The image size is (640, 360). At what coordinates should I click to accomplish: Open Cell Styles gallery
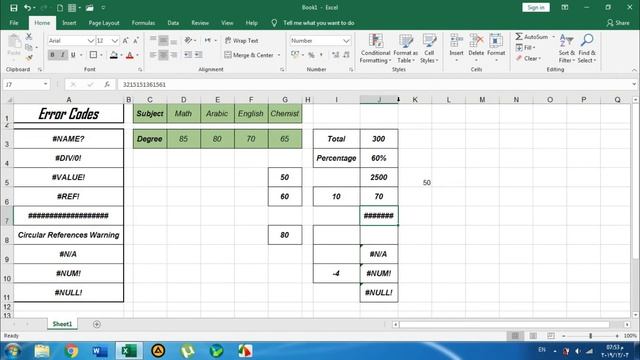pos(429,48)
